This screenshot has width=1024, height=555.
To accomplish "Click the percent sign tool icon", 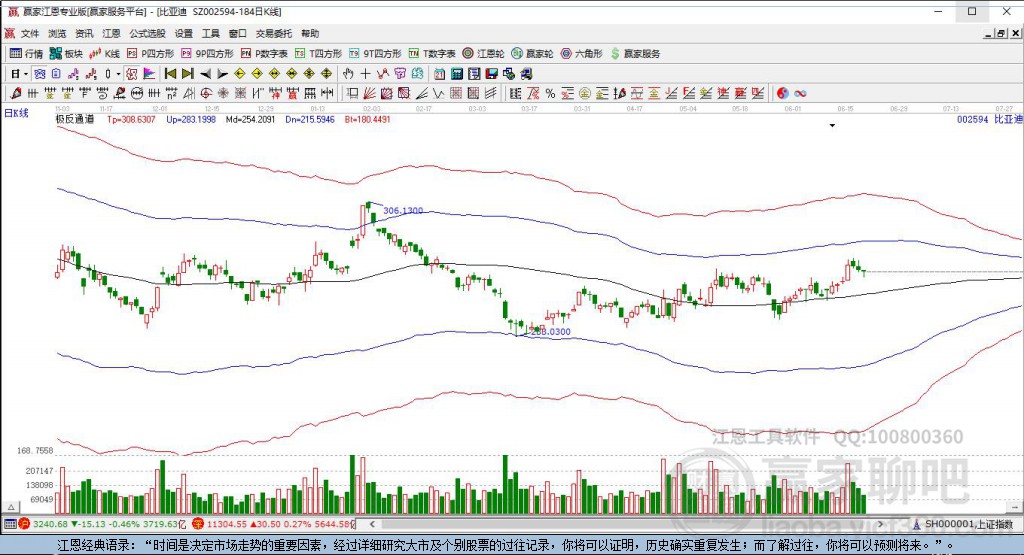I will 551,93.
